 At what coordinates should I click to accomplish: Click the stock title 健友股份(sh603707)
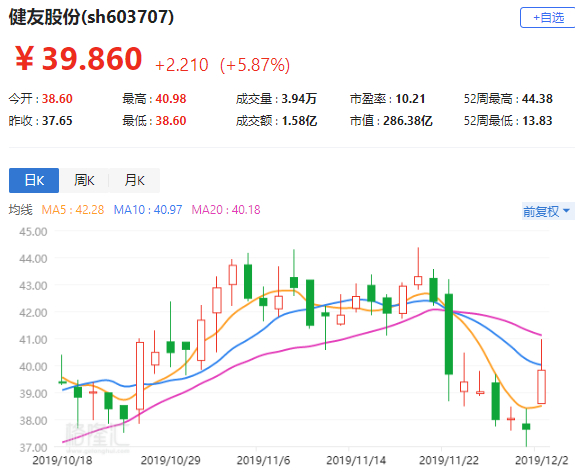click(91, 17)
